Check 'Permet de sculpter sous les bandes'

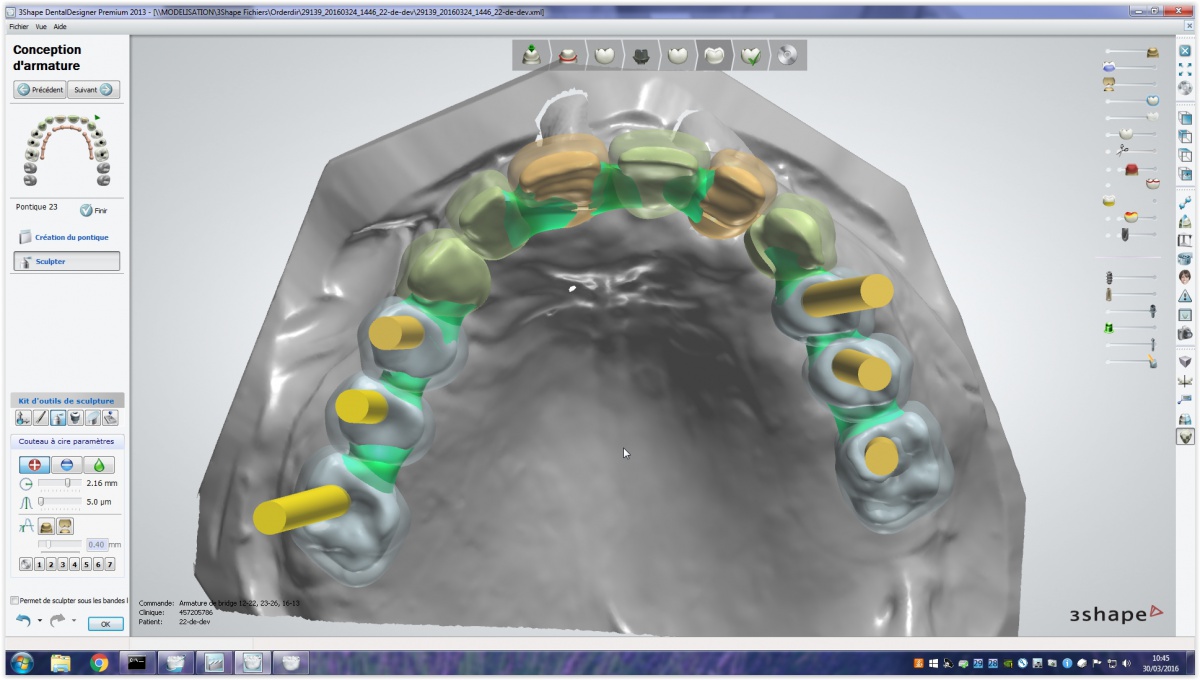14,601
